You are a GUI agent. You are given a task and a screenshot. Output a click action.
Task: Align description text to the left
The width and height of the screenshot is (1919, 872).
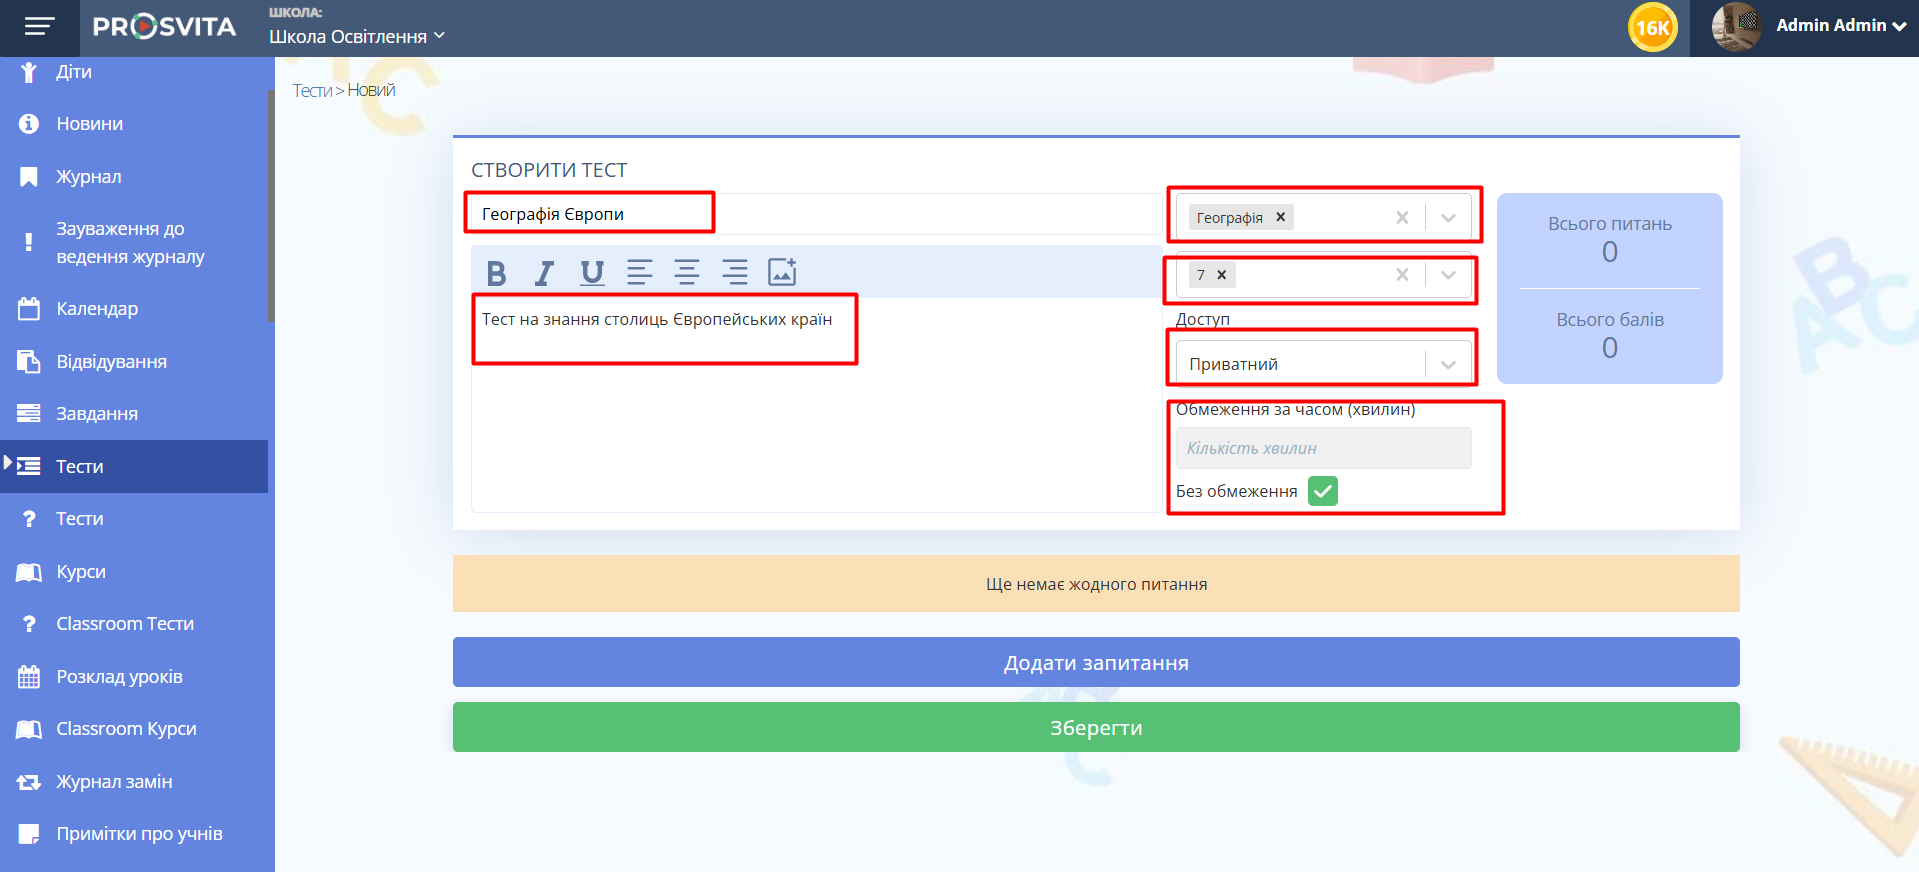click(639, 272)
